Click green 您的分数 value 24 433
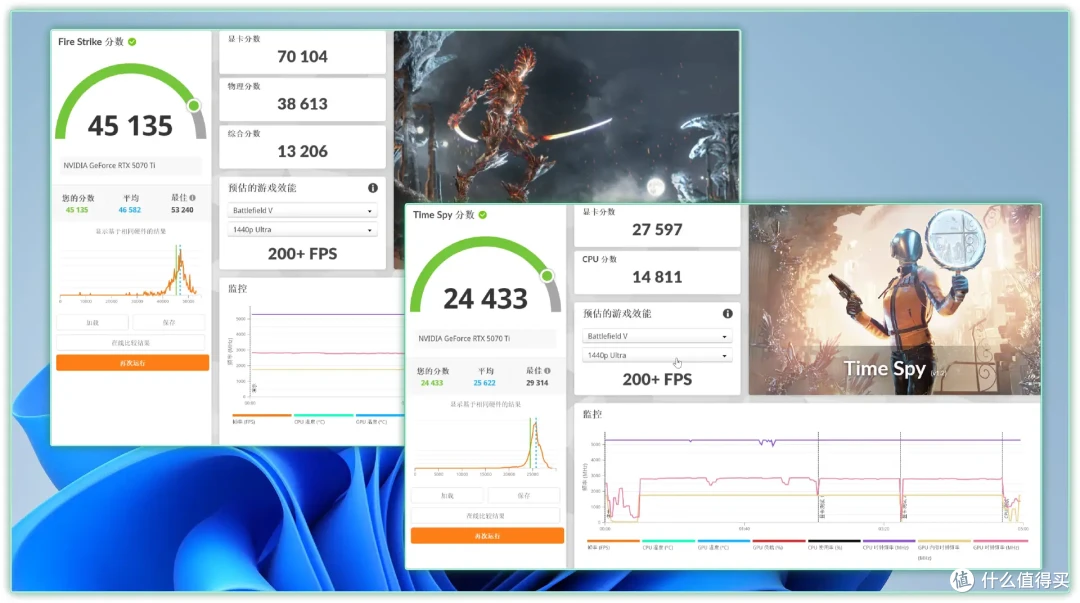1080x603 pixels. click(432, 383)
